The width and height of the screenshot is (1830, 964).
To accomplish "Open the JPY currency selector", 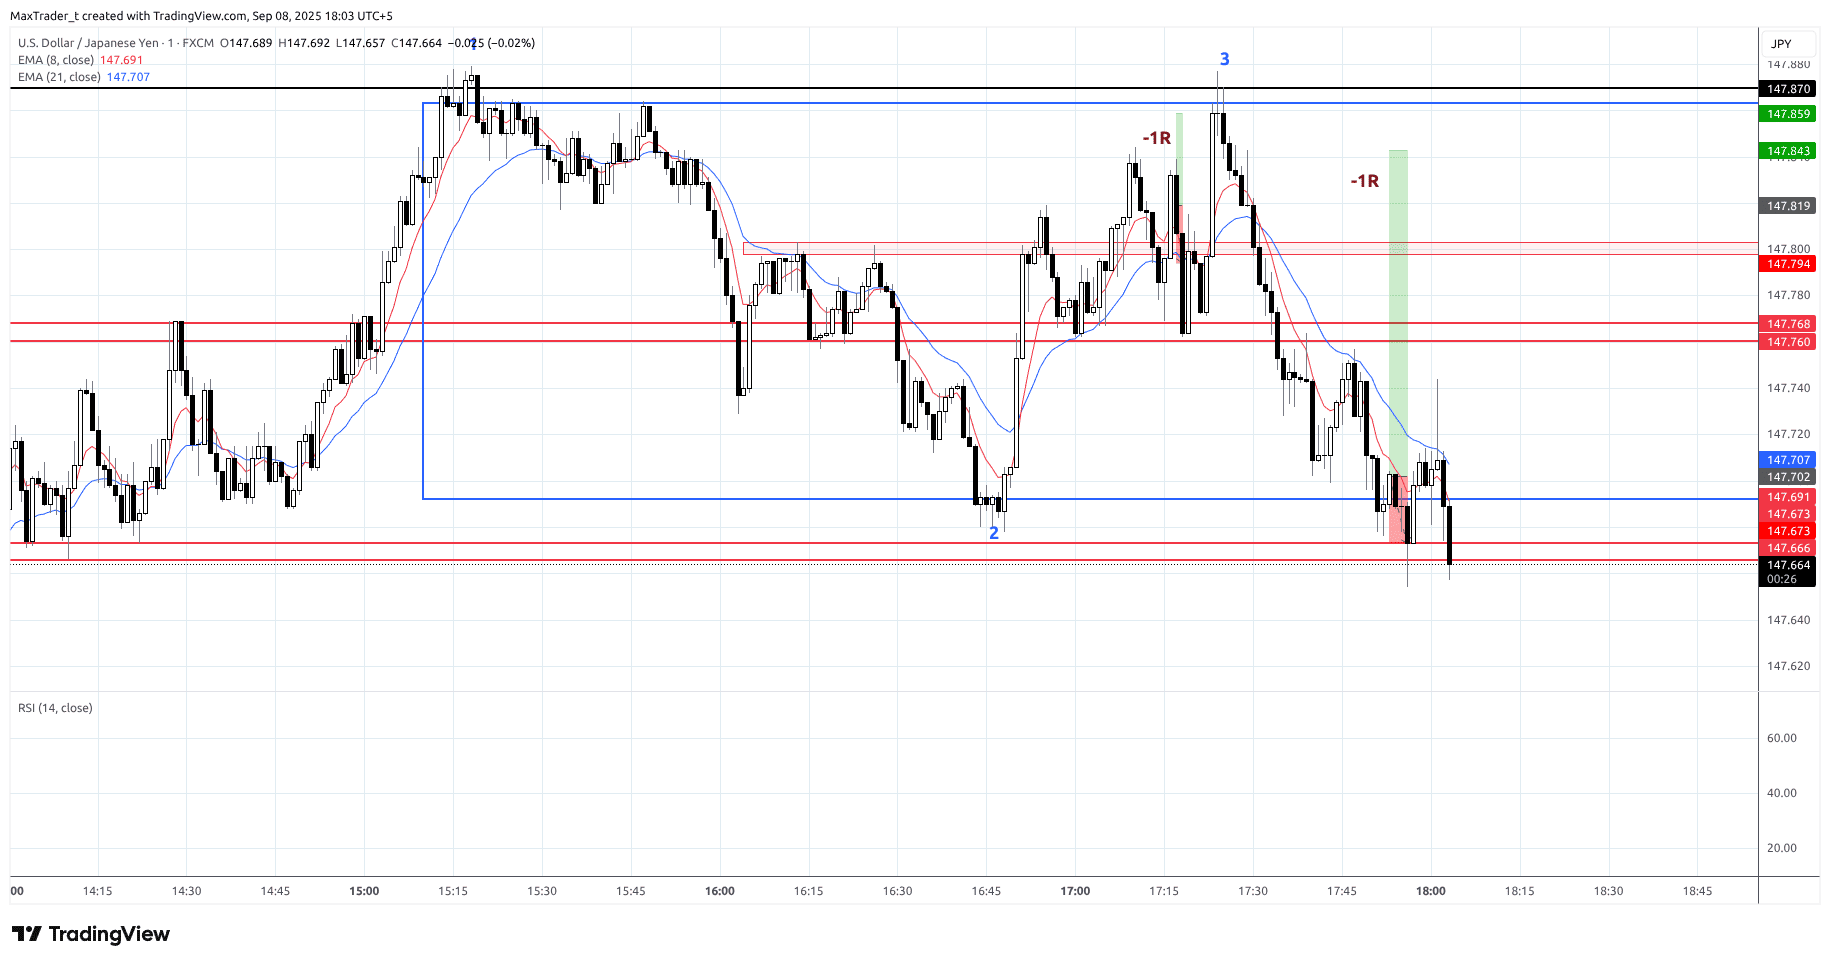I will [1781, 44].
